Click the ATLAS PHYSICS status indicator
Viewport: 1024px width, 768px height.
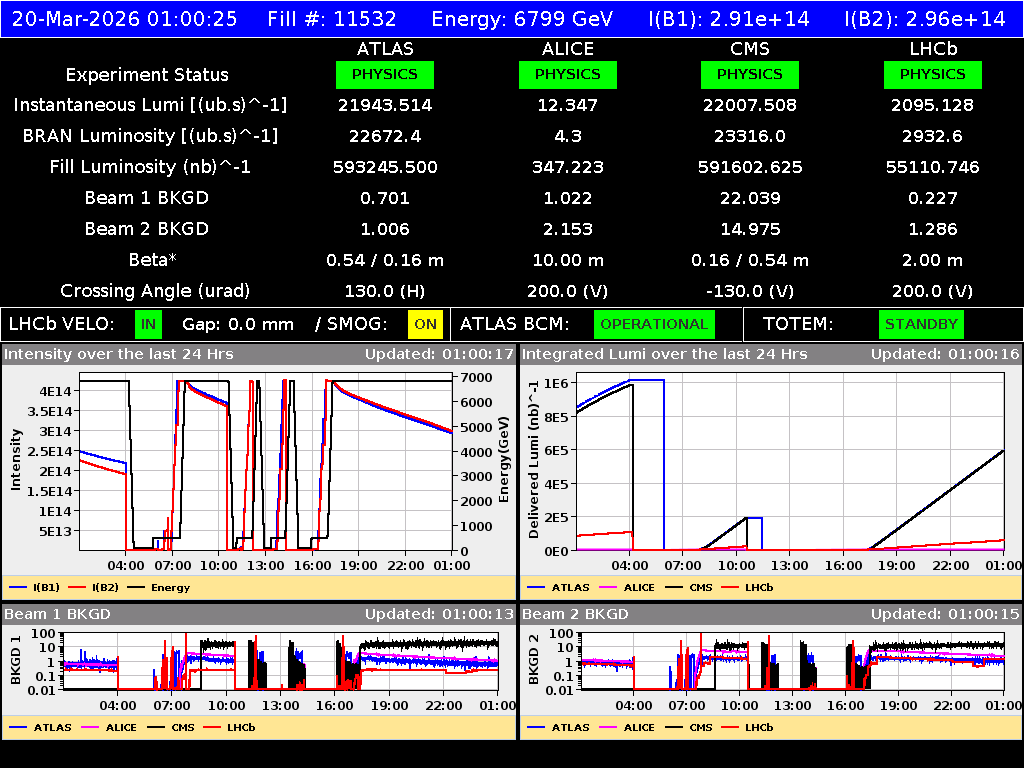tap(386, 74)
